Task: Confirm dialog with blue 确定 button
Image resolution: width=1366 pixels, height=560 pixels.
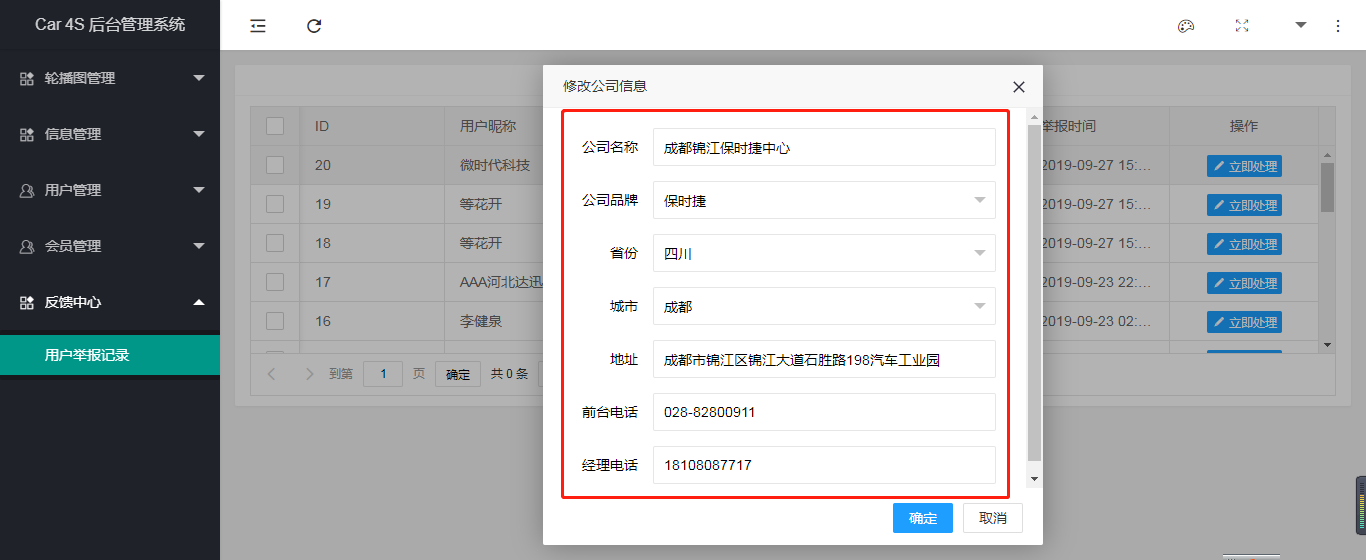Action: click(x=923, y=518)
